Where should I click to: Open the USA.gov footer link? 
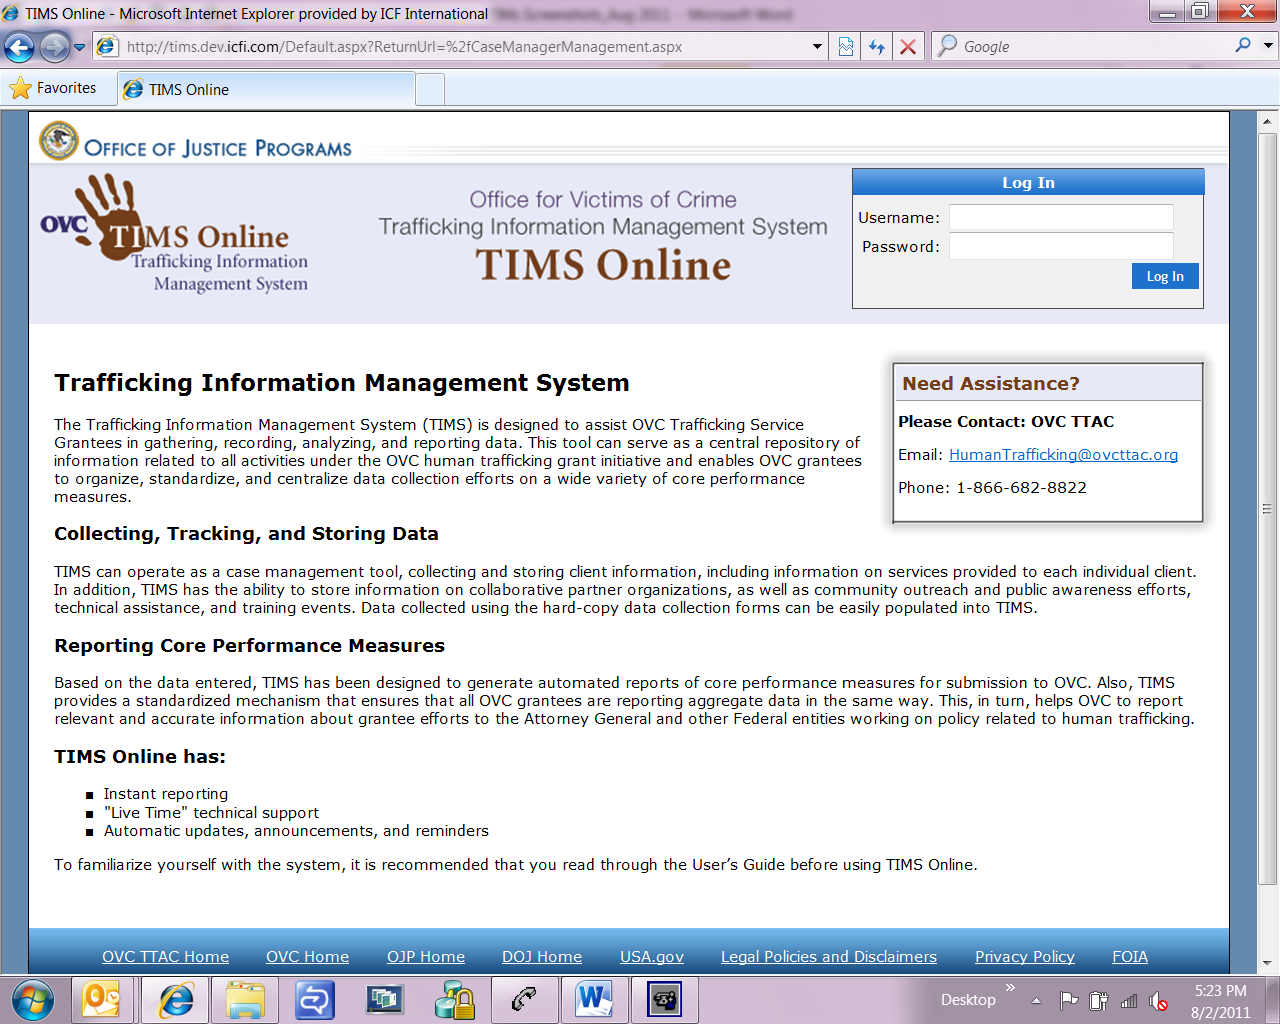[652, 957]
